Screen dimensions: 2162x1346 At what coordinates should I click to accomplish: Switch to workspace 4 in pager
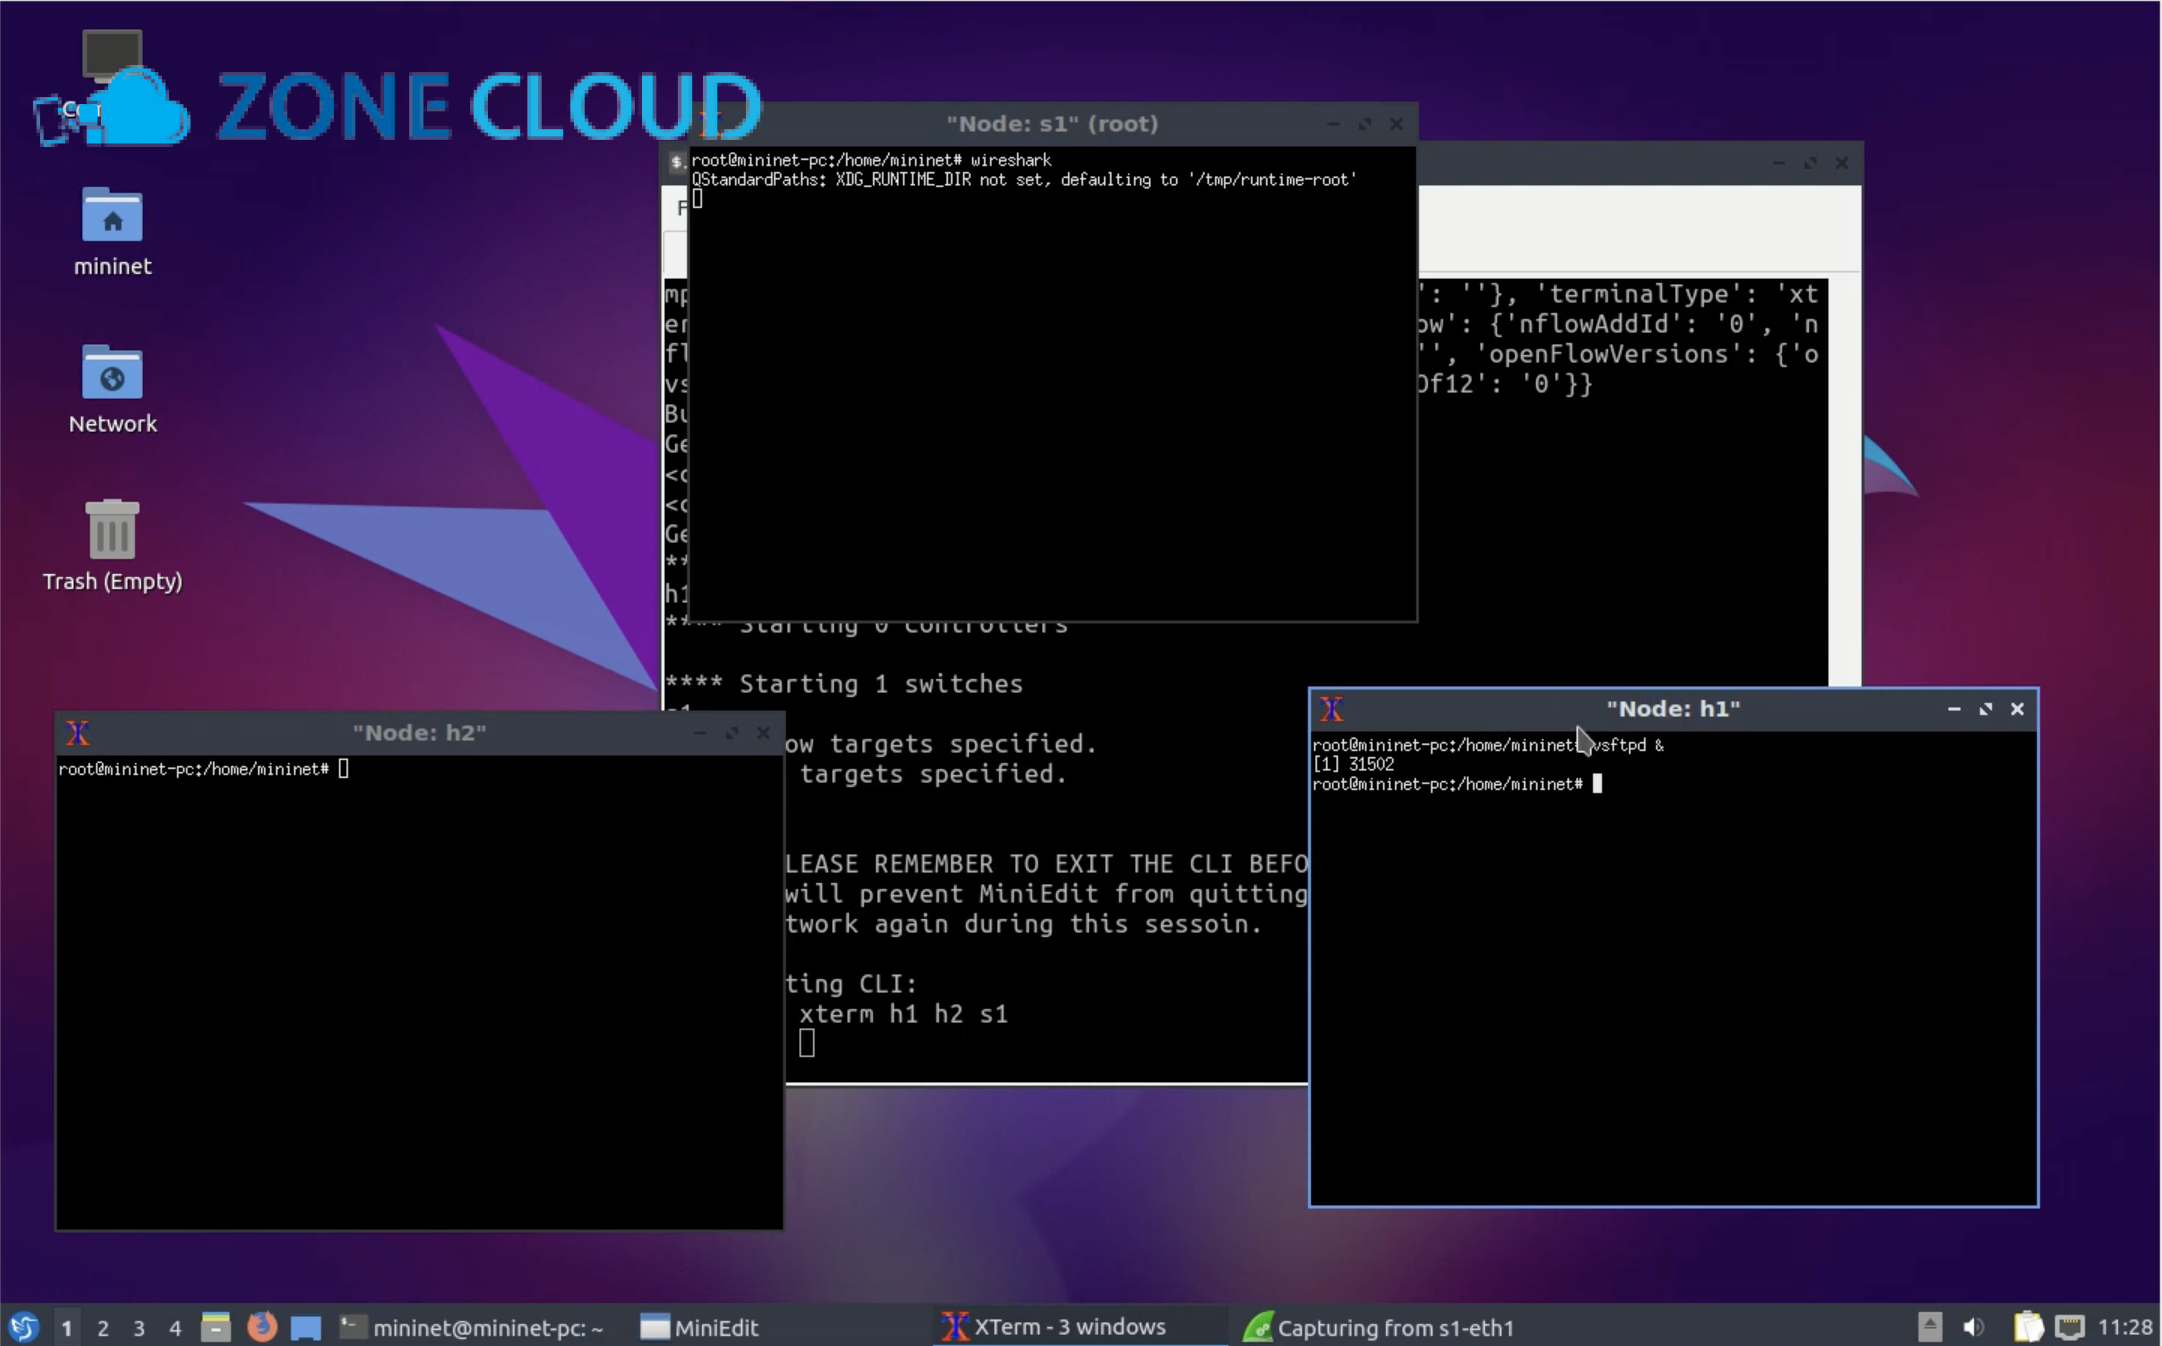click(x=175, y=1328)
